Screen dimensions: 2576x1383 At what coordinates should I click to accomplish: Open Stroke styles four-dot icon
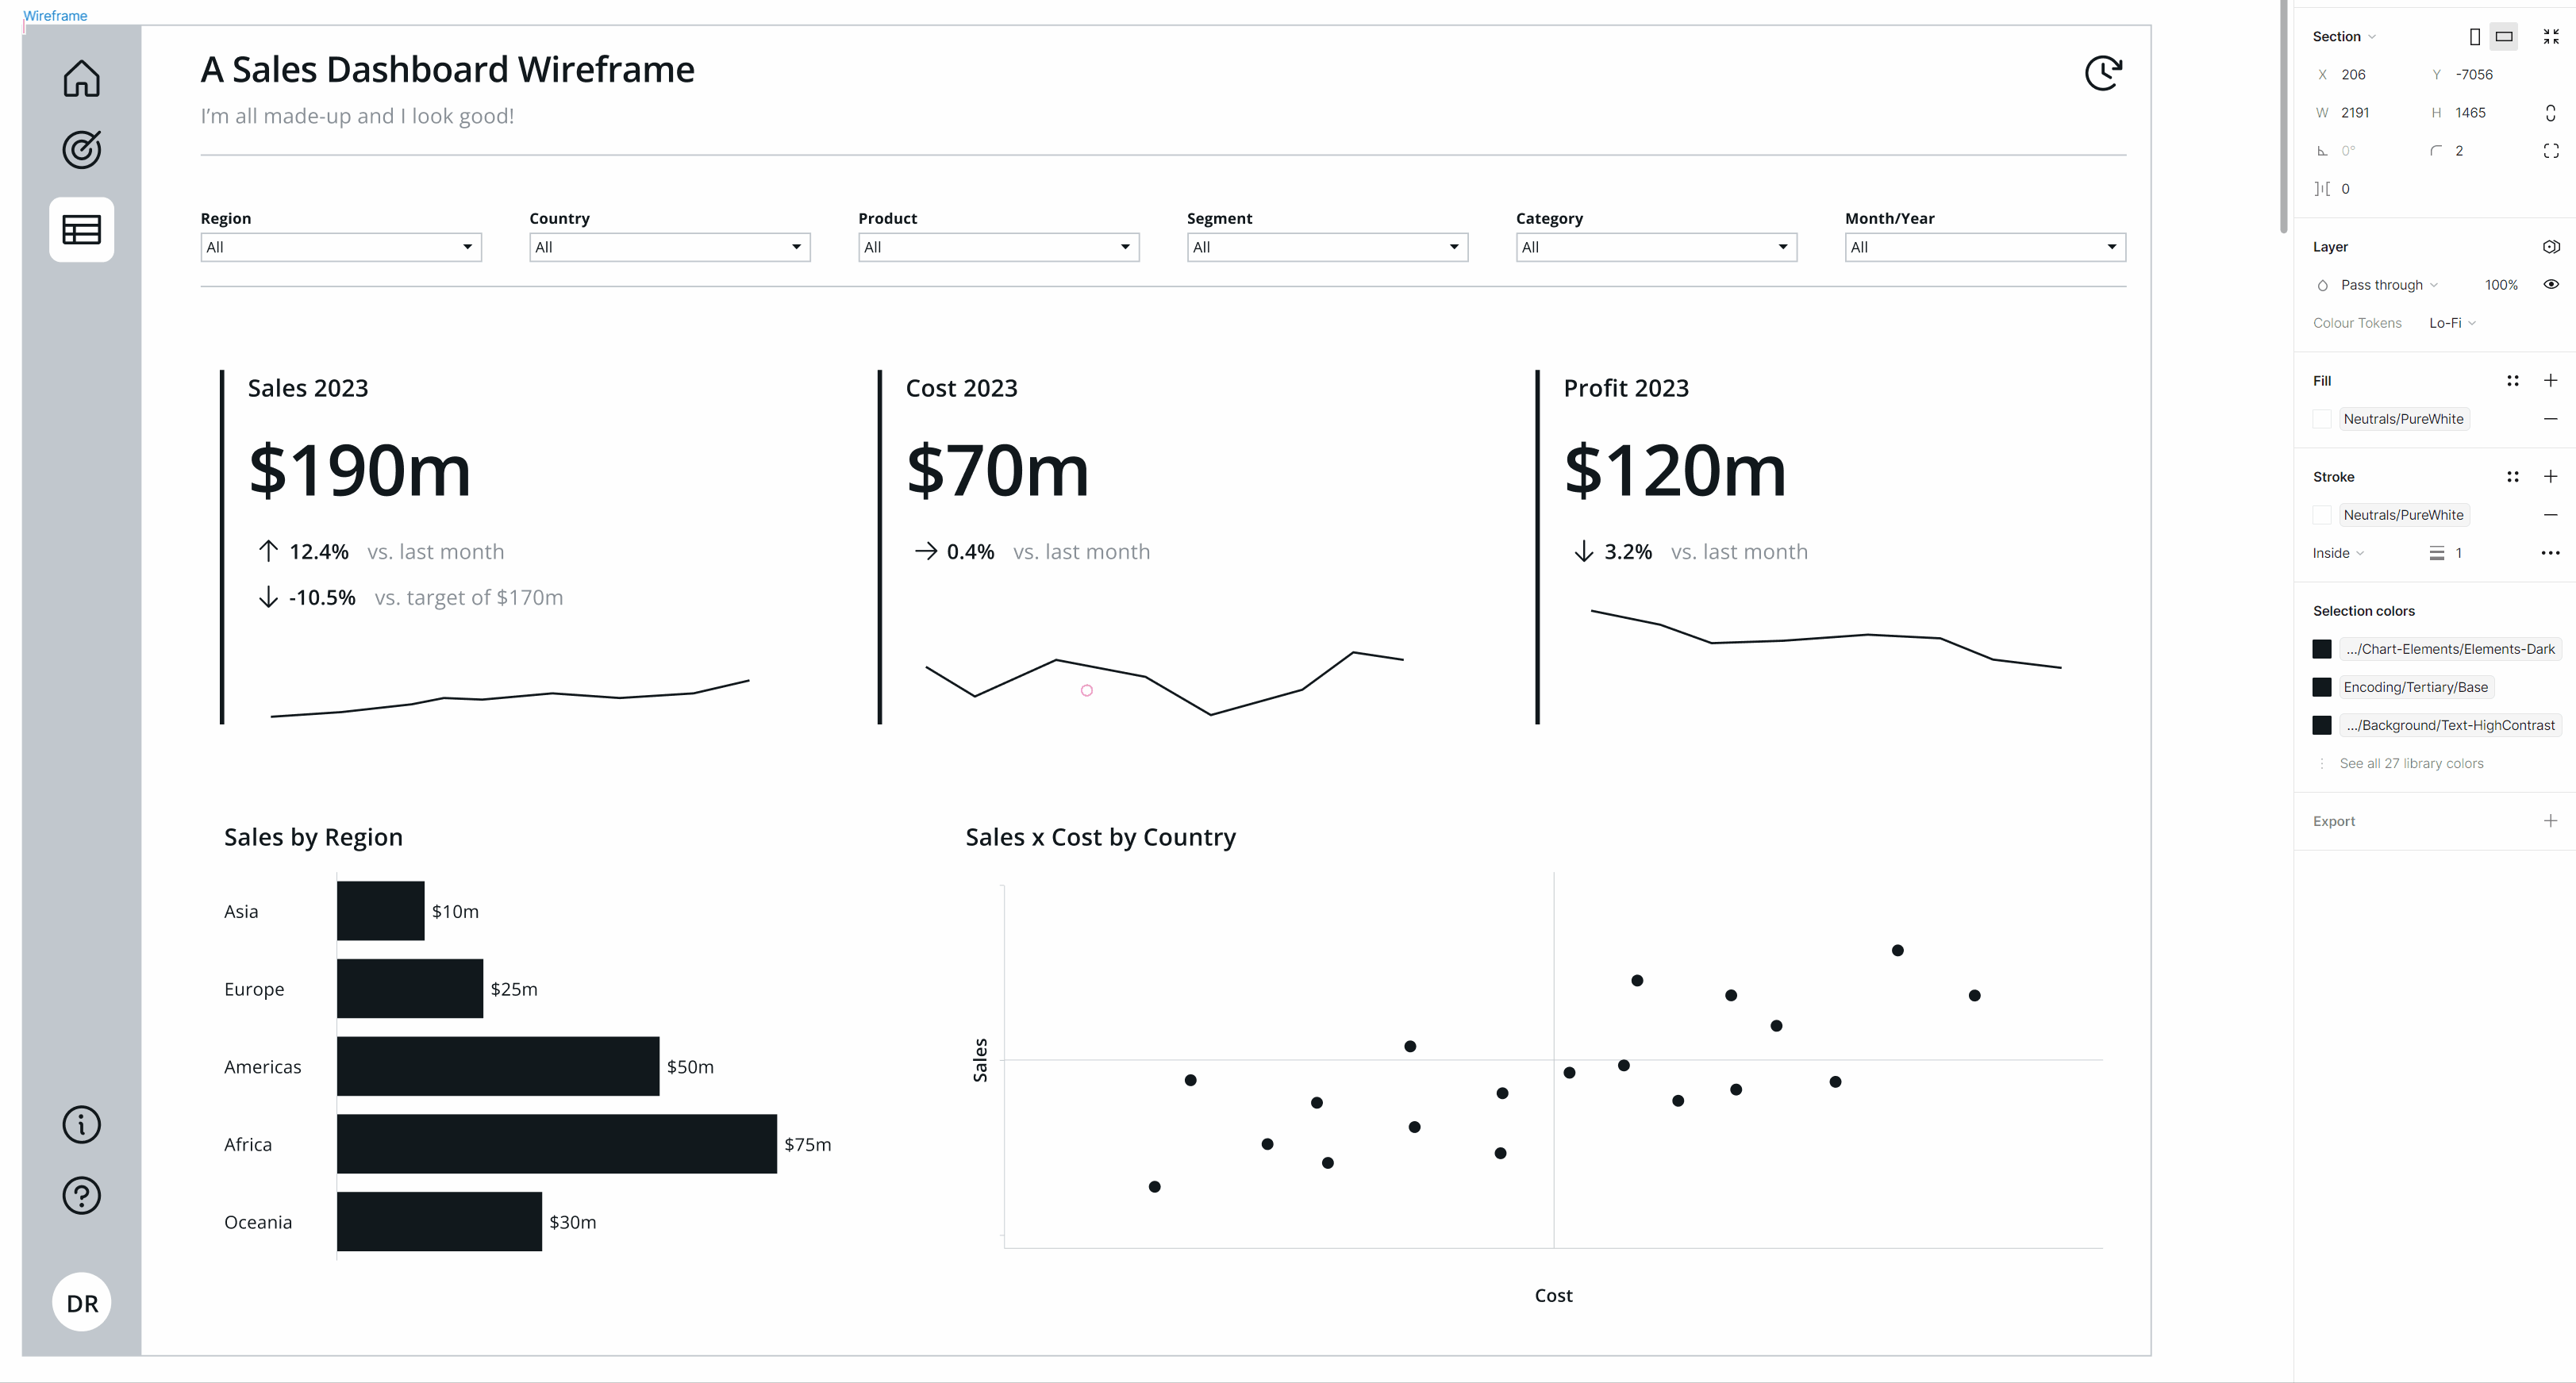pyautogui.click(x=2512, y=477)
